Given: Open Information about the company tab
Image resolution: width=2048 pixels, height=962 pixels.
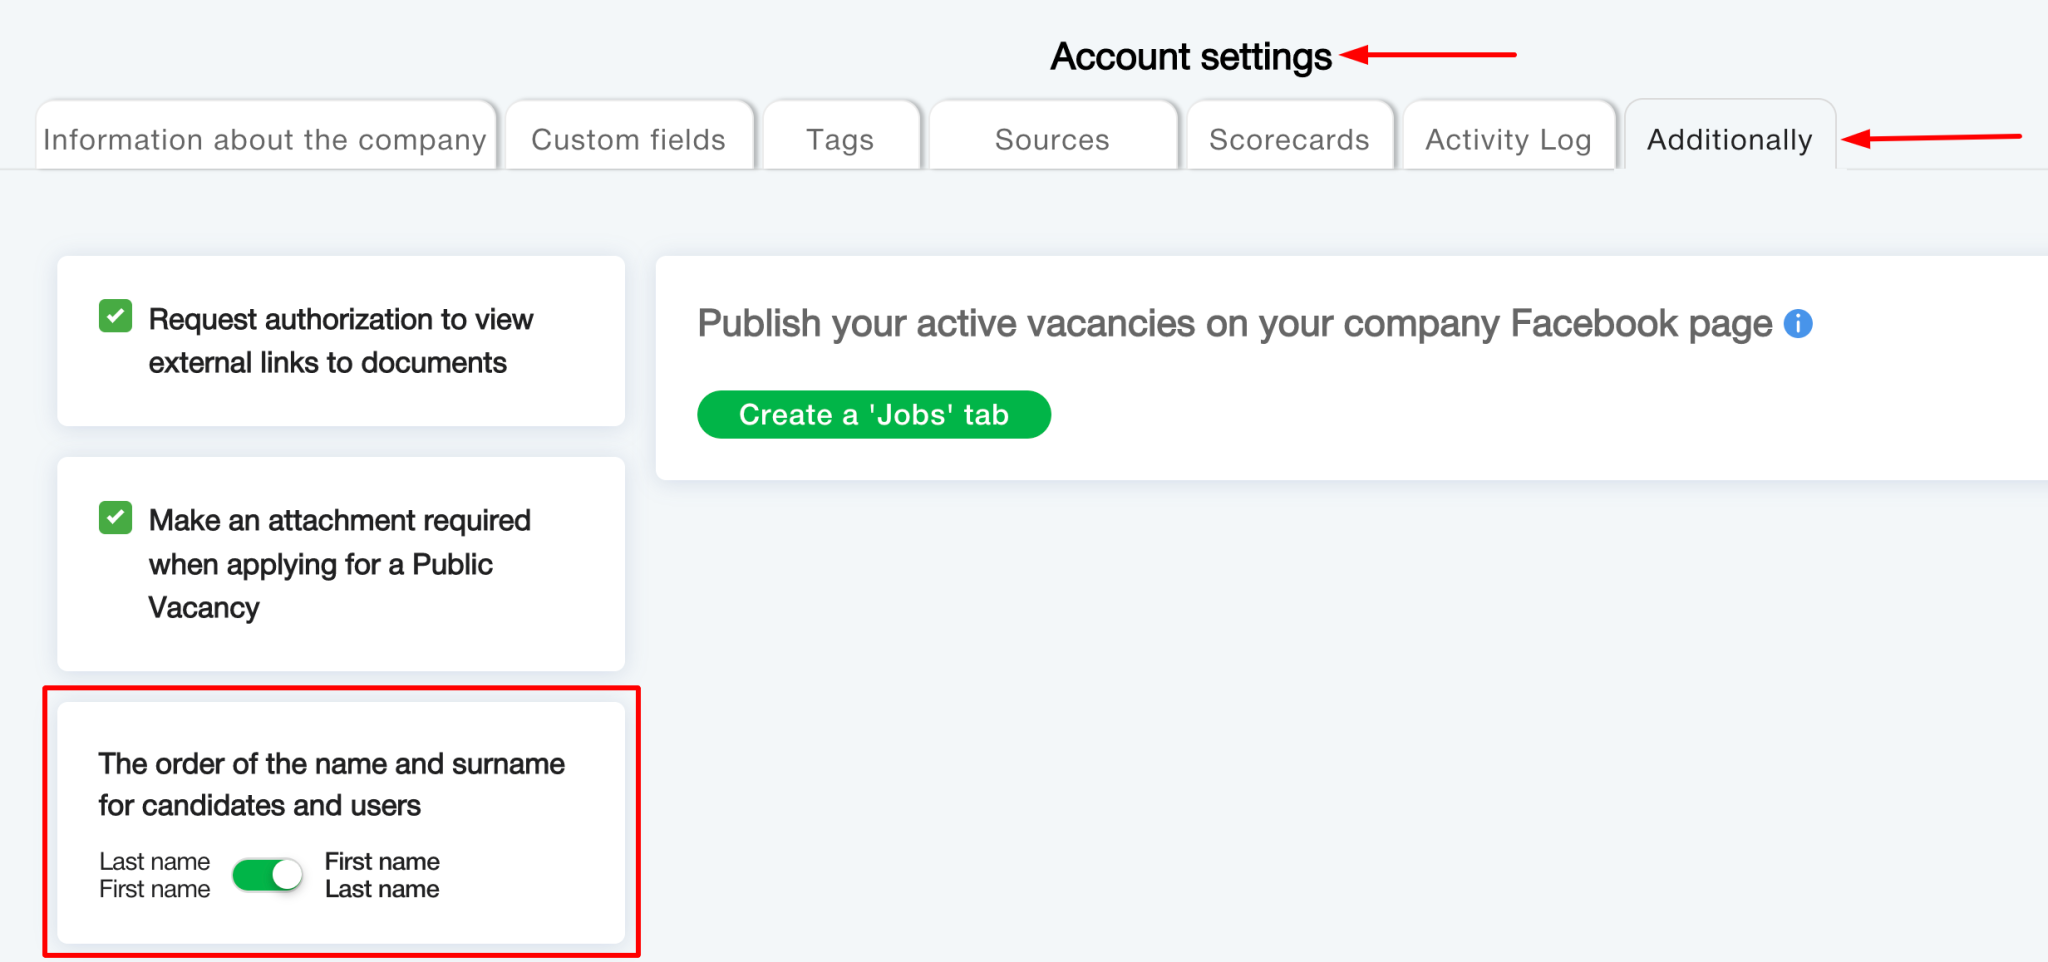Looking at the screenshot, I should coord(265,139).
